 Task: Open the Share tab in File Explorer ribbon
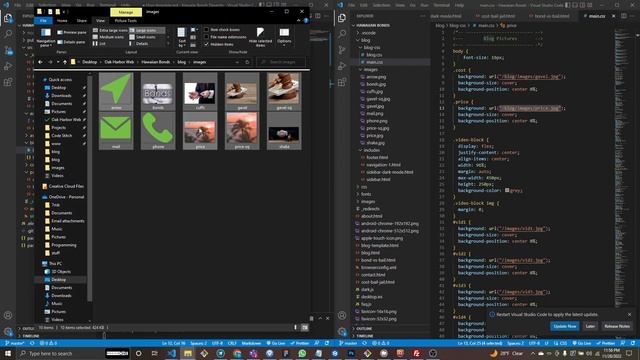pyautogui.click(x=82, y=20)
